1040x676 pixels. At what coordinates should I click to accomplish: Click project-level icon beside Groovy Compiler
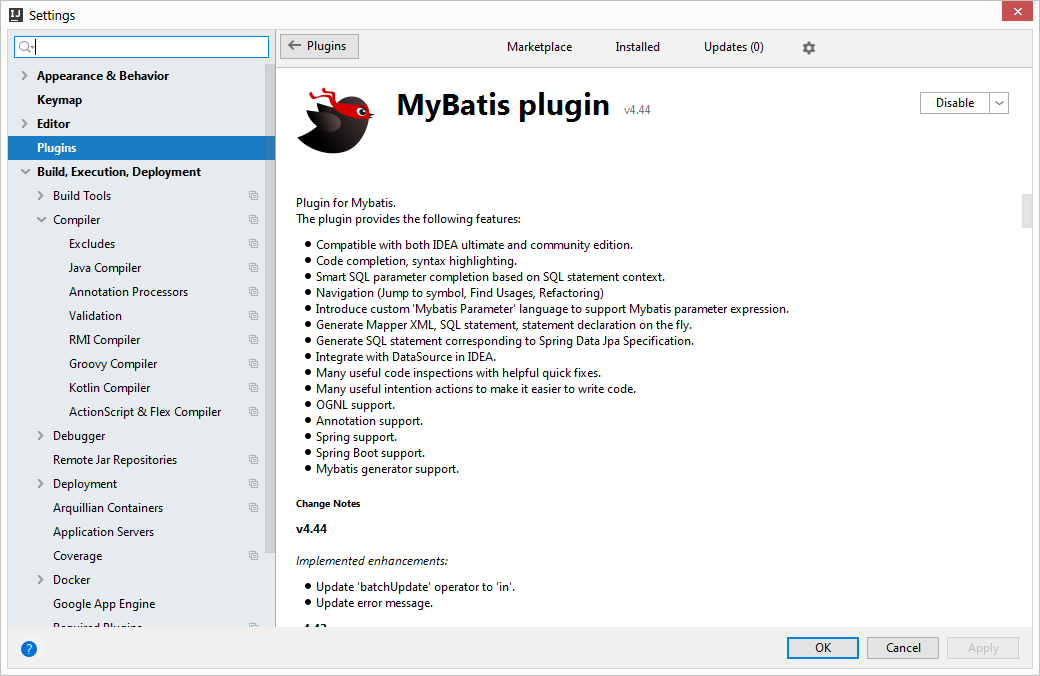[x=253, y=364]
